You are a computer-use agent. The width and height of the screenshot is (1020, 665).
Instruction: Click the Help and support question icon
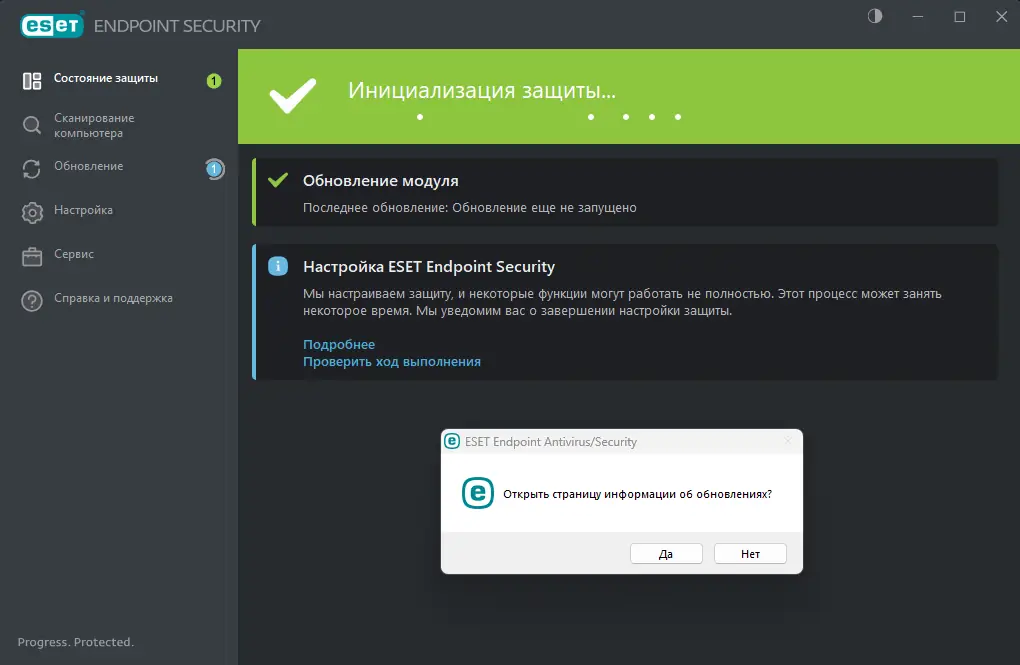tap(32, 300)
